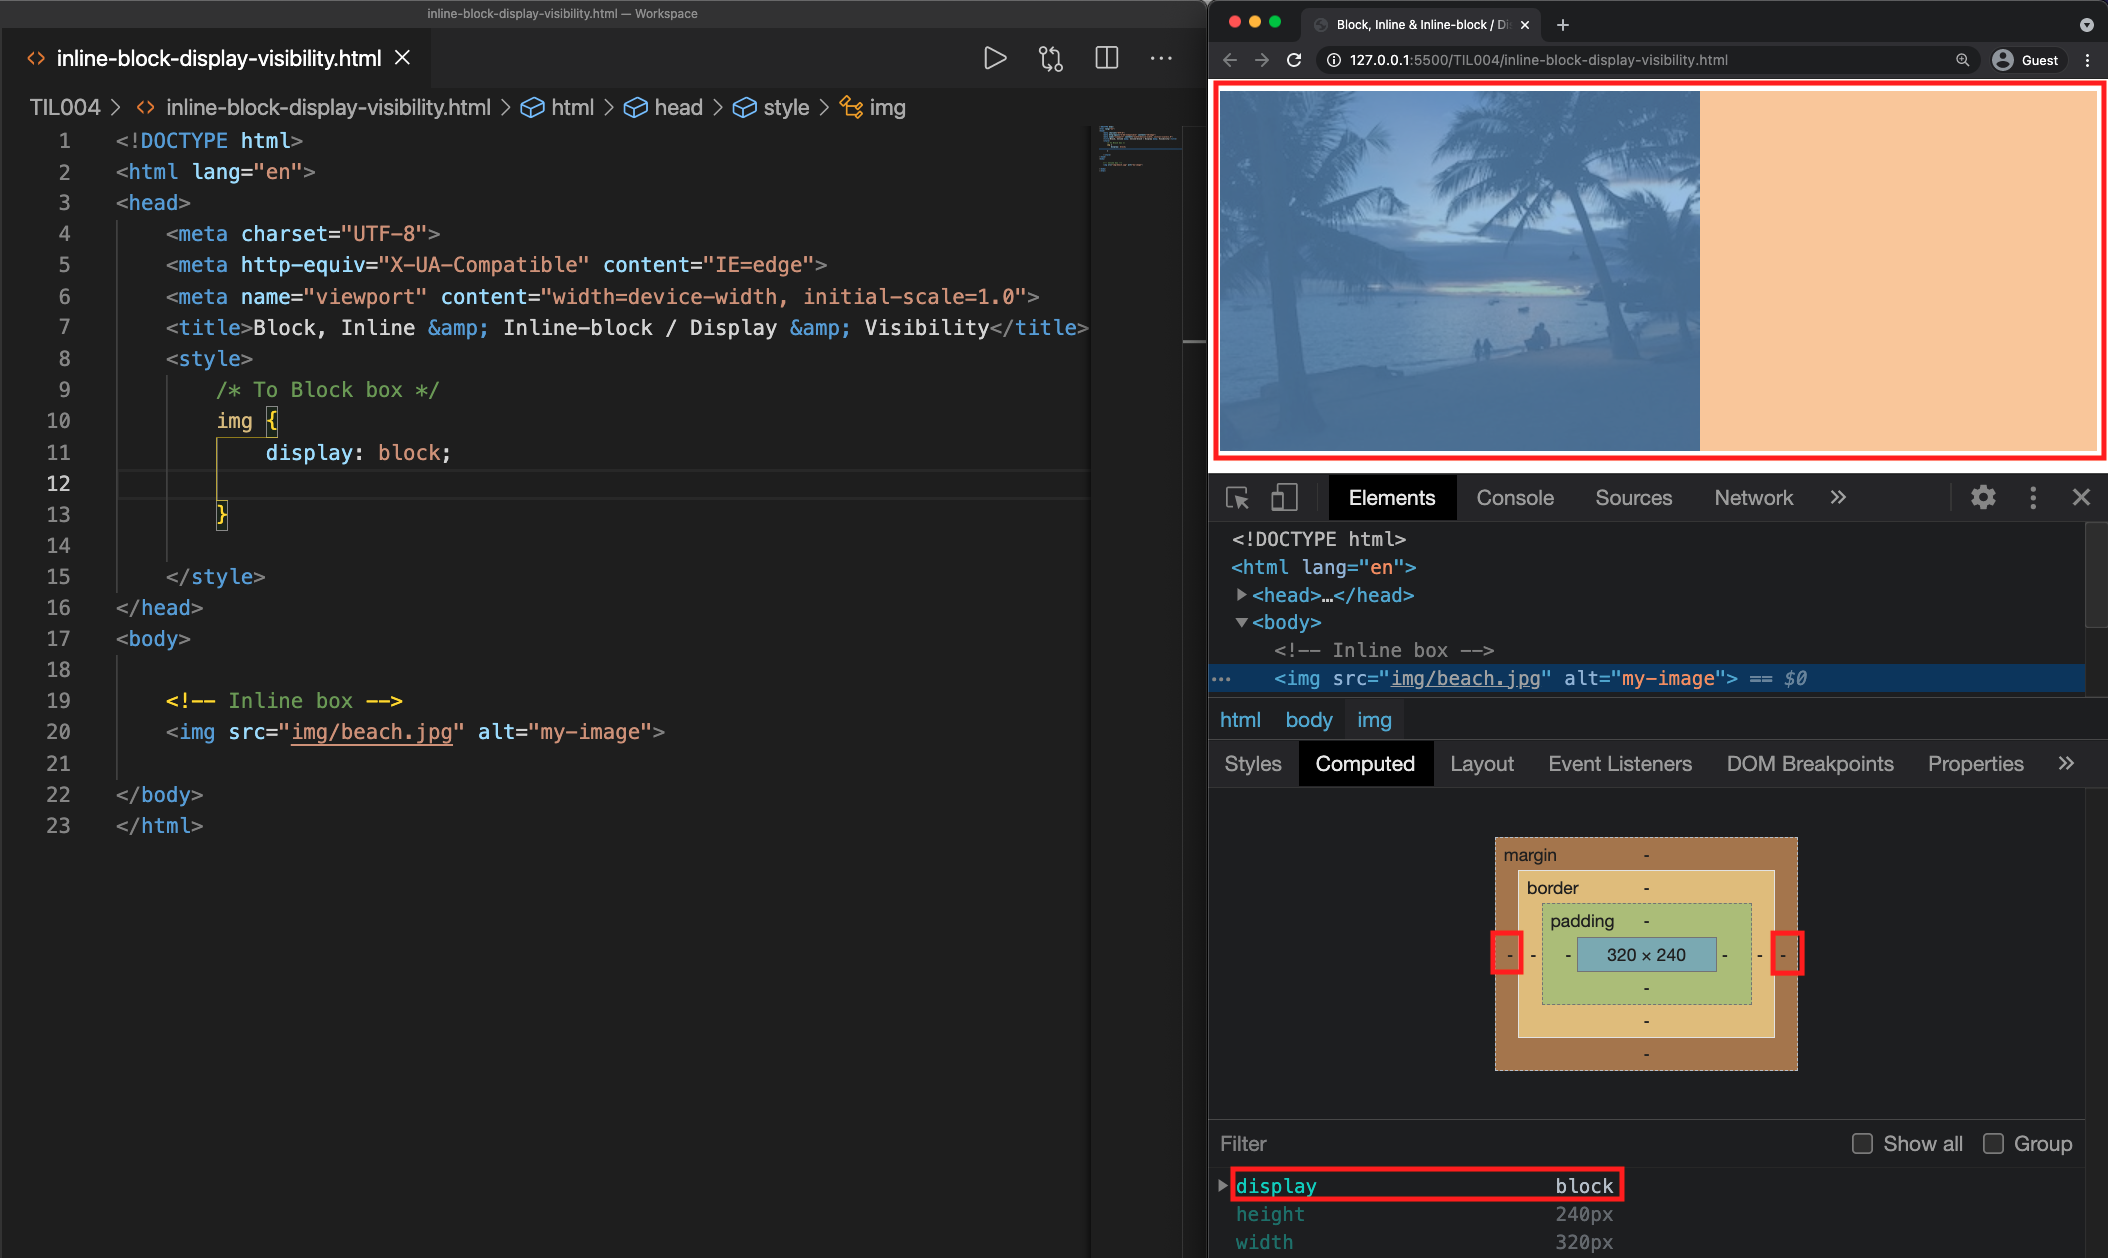The image size is (2108, 1258).
Task: Click the Run play icon in editor
Action: (x=994, y=58)
